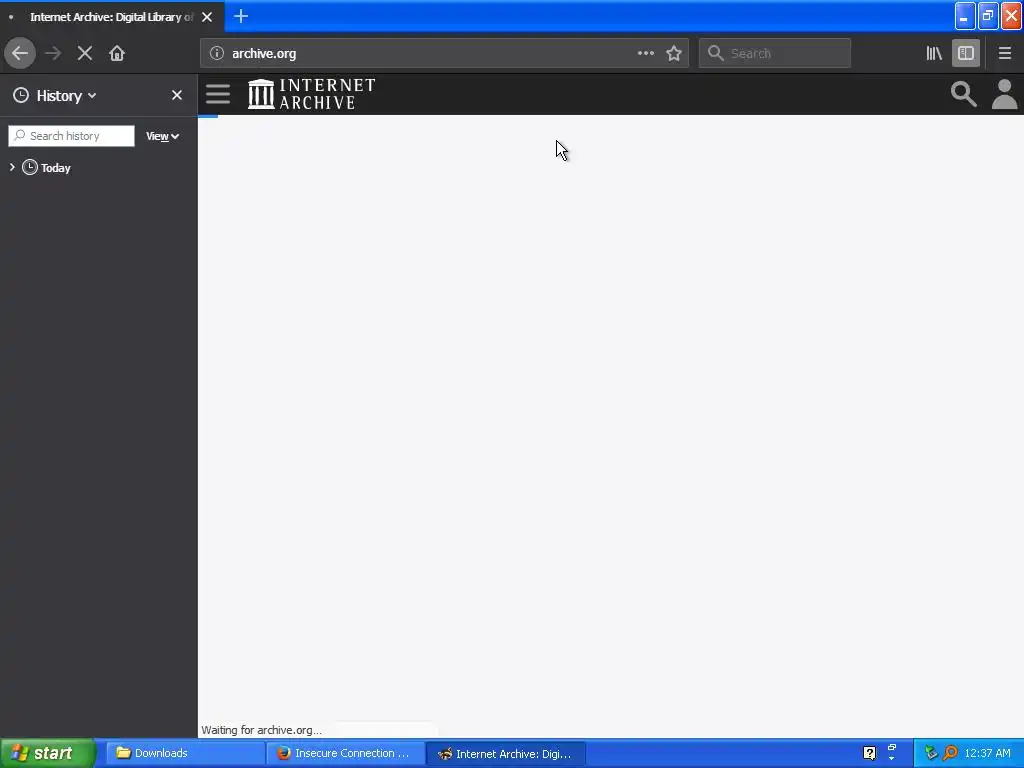The height and width of the screenshot is (768, 1024).
Task: Select the Today history entry
Action: 56,168
